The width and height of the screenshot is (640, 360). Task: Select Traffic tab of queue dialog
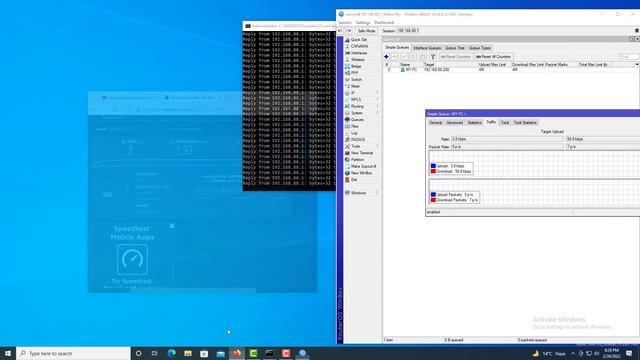pyautogui.click(x=491, y=122)
